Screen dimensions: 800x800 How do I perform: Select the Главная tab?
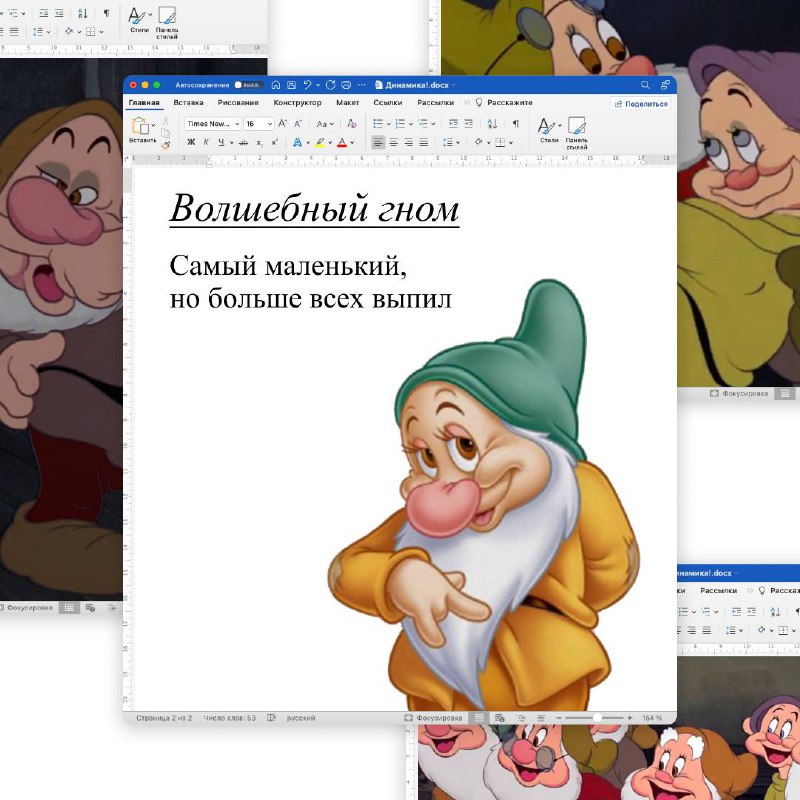pyautogui.click(x=144, y=103)
